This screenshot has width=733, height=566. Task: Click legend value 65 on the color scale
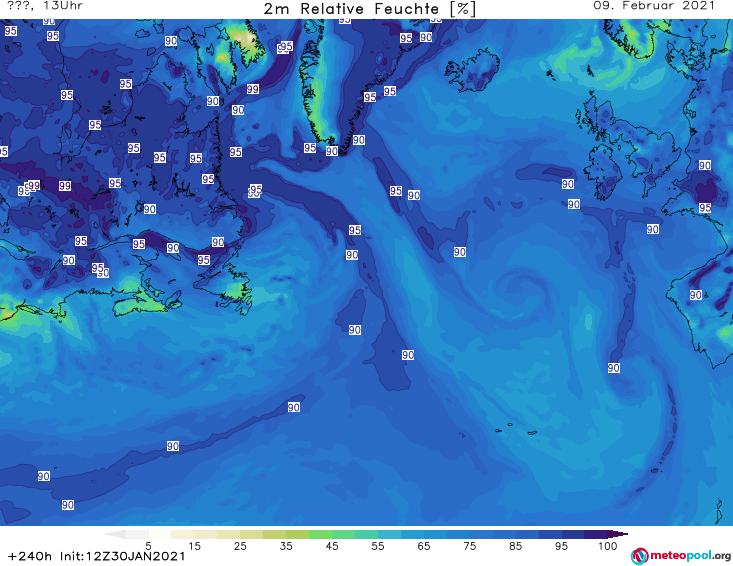click(424, 546)
